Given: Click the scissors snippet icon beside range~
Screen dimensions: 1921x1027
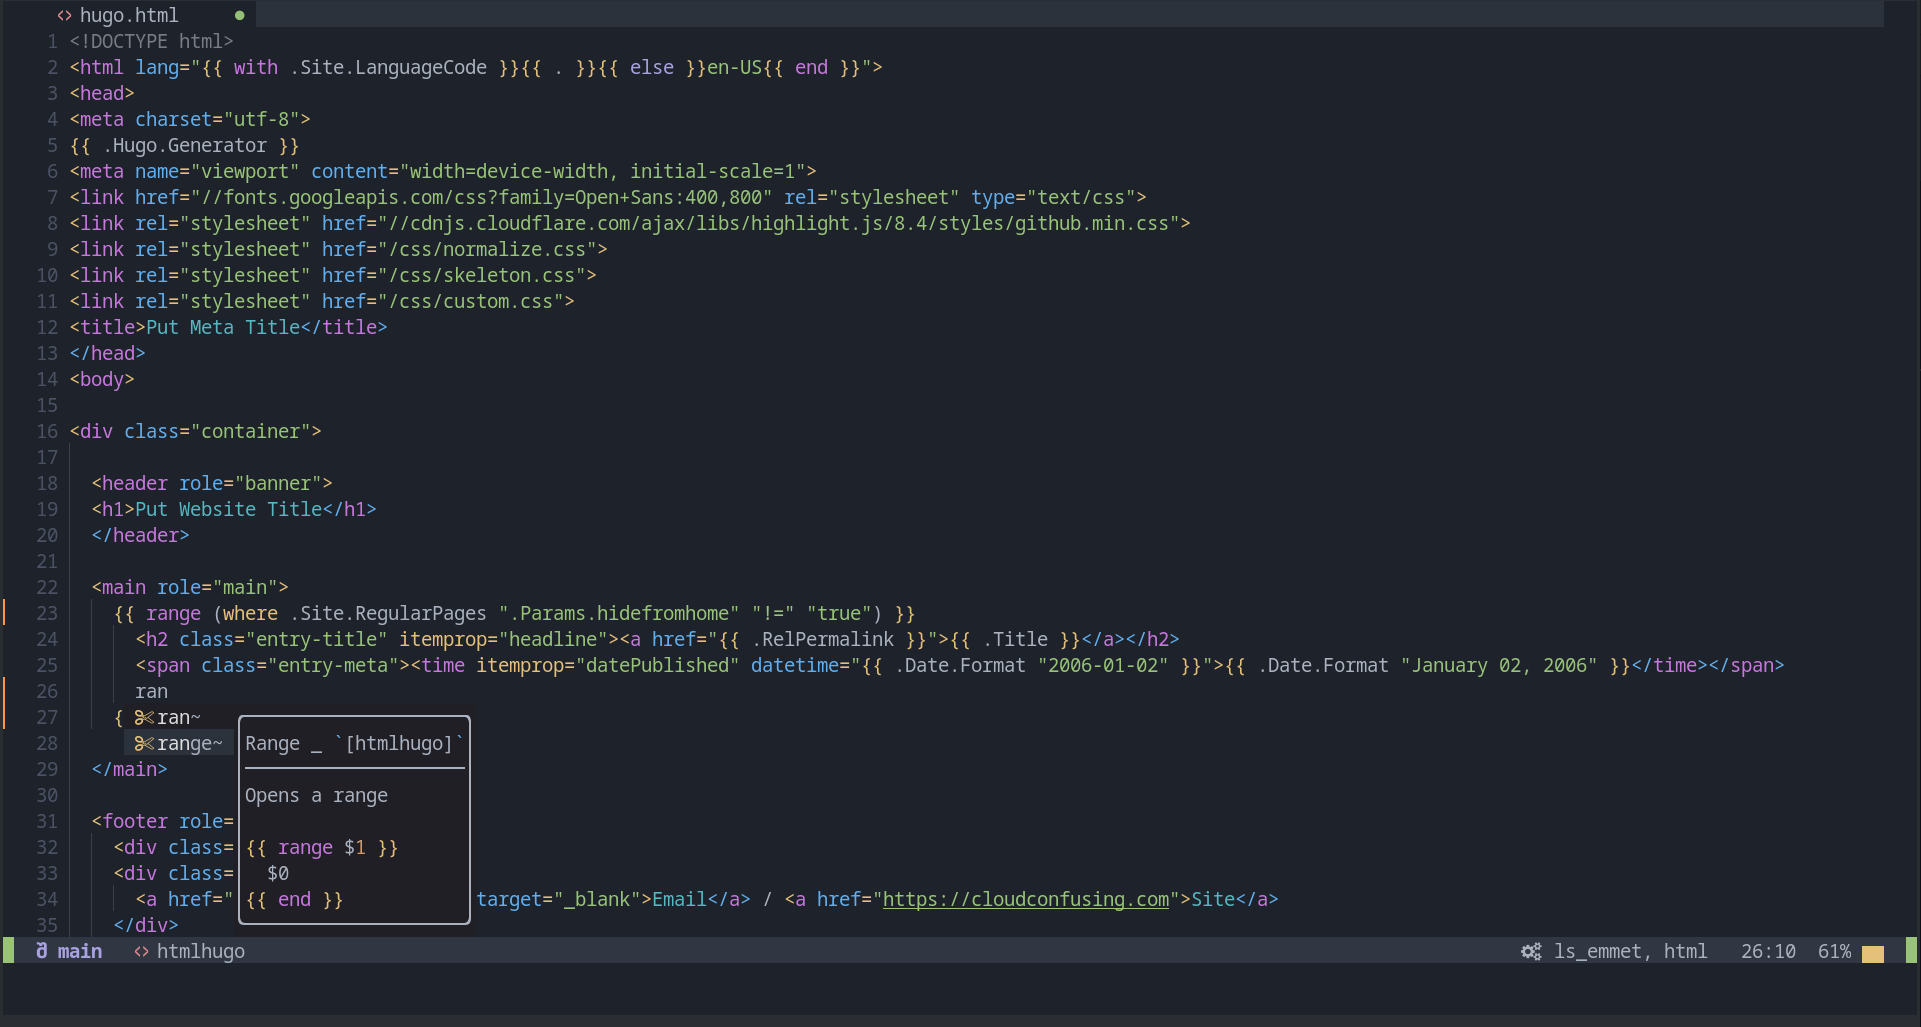Looking at the screenshot, I should (x=144, y=743).
